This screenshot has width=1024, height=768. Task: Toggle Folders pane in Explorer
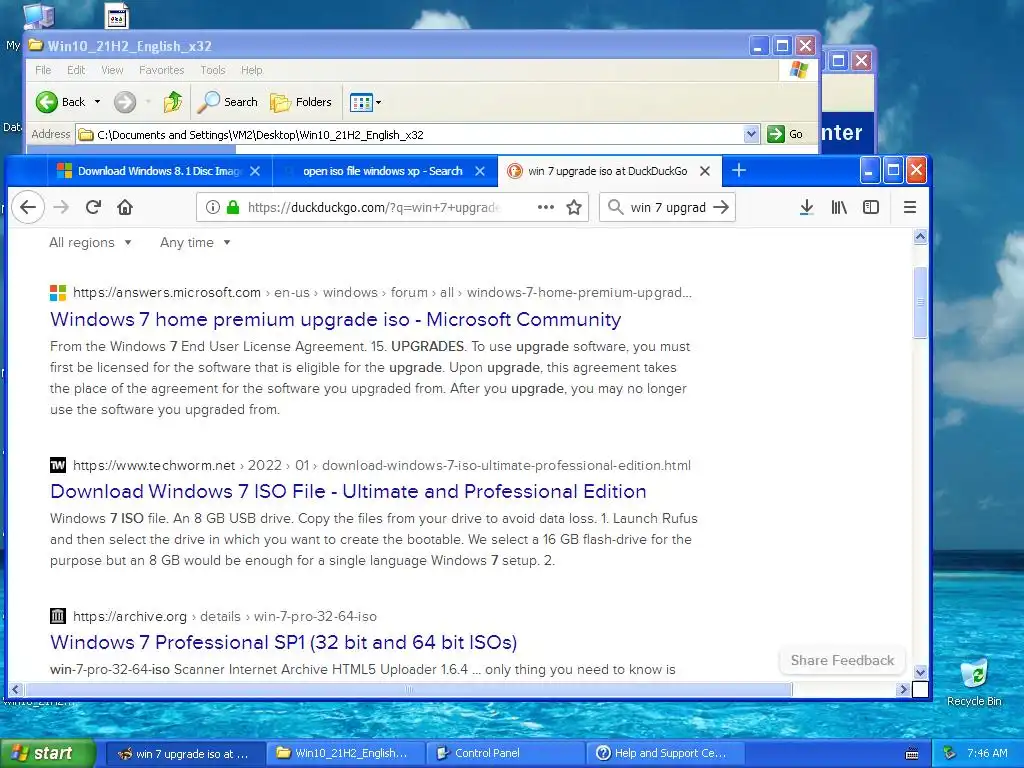click(x=301, y=102)
